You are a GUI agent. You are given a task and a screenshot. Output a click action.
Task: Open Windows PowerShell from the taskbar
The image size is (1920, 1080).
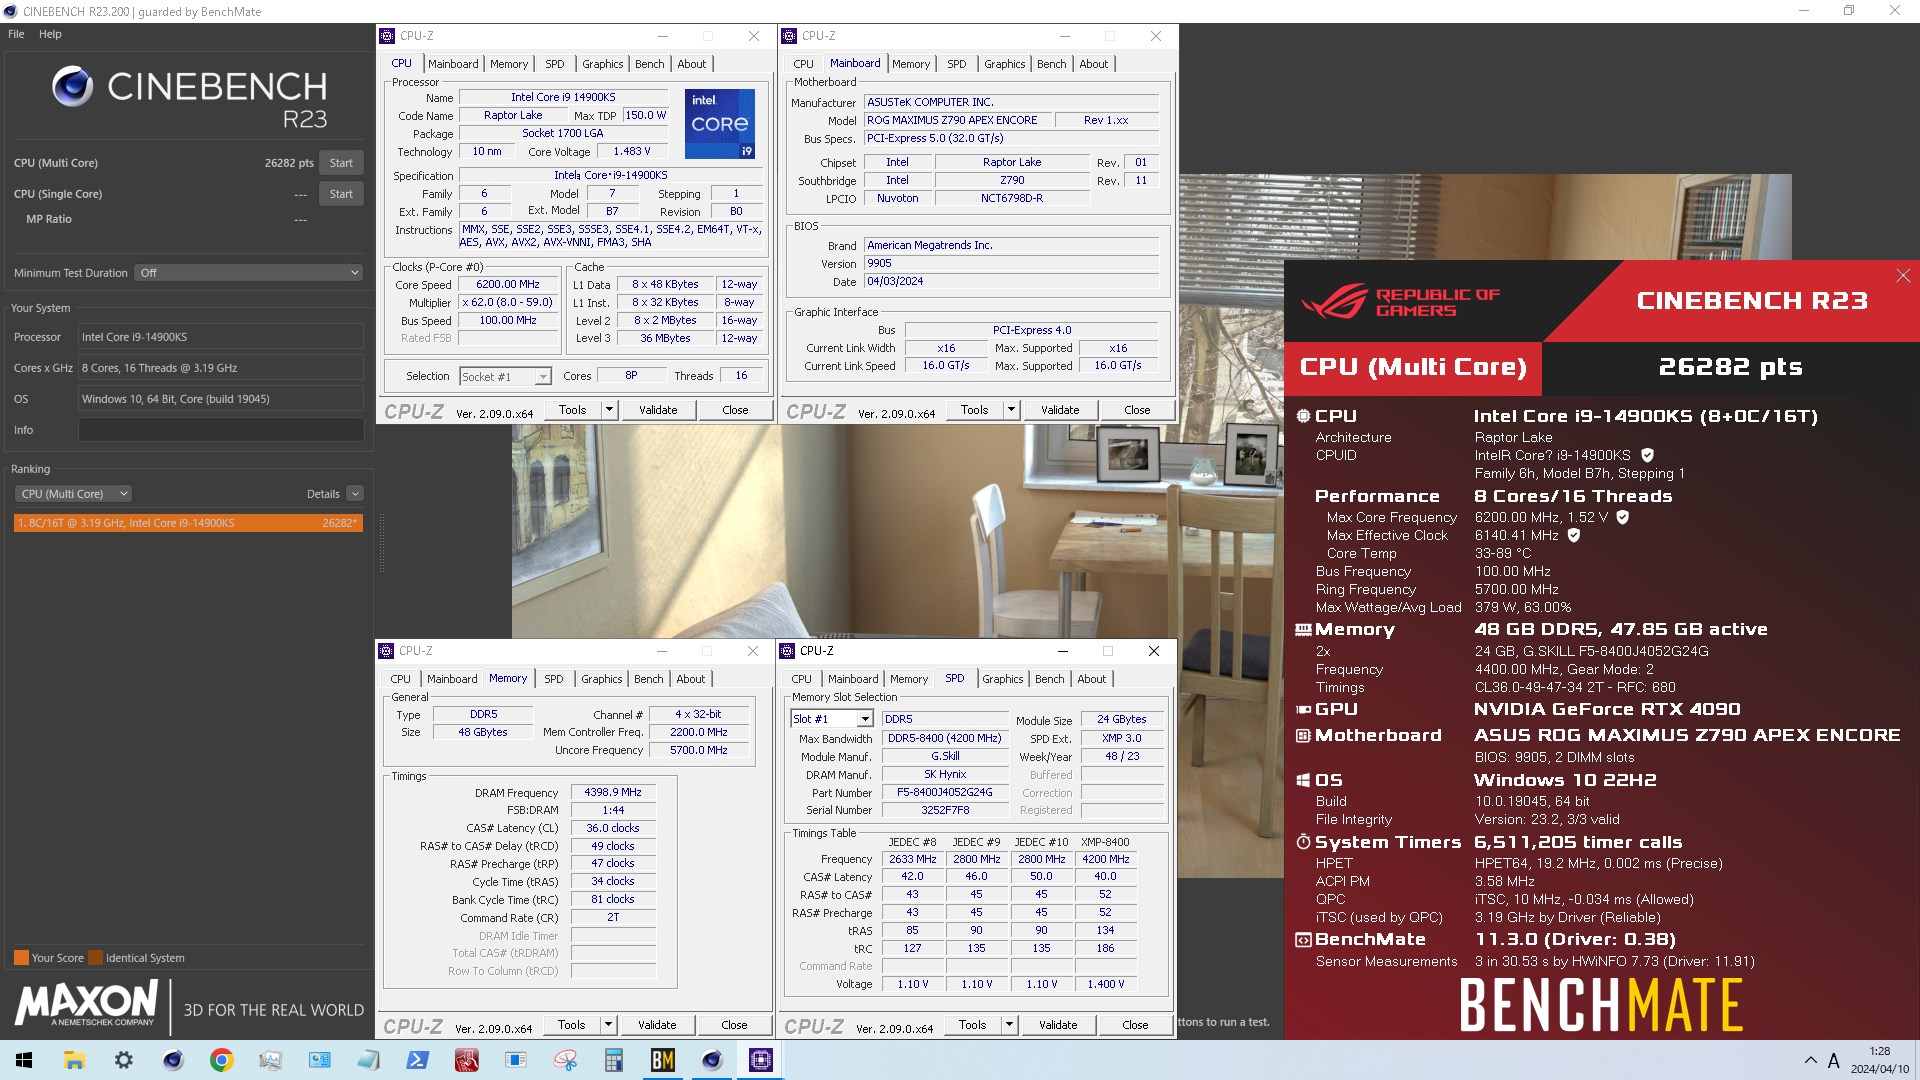(417, 1060)
